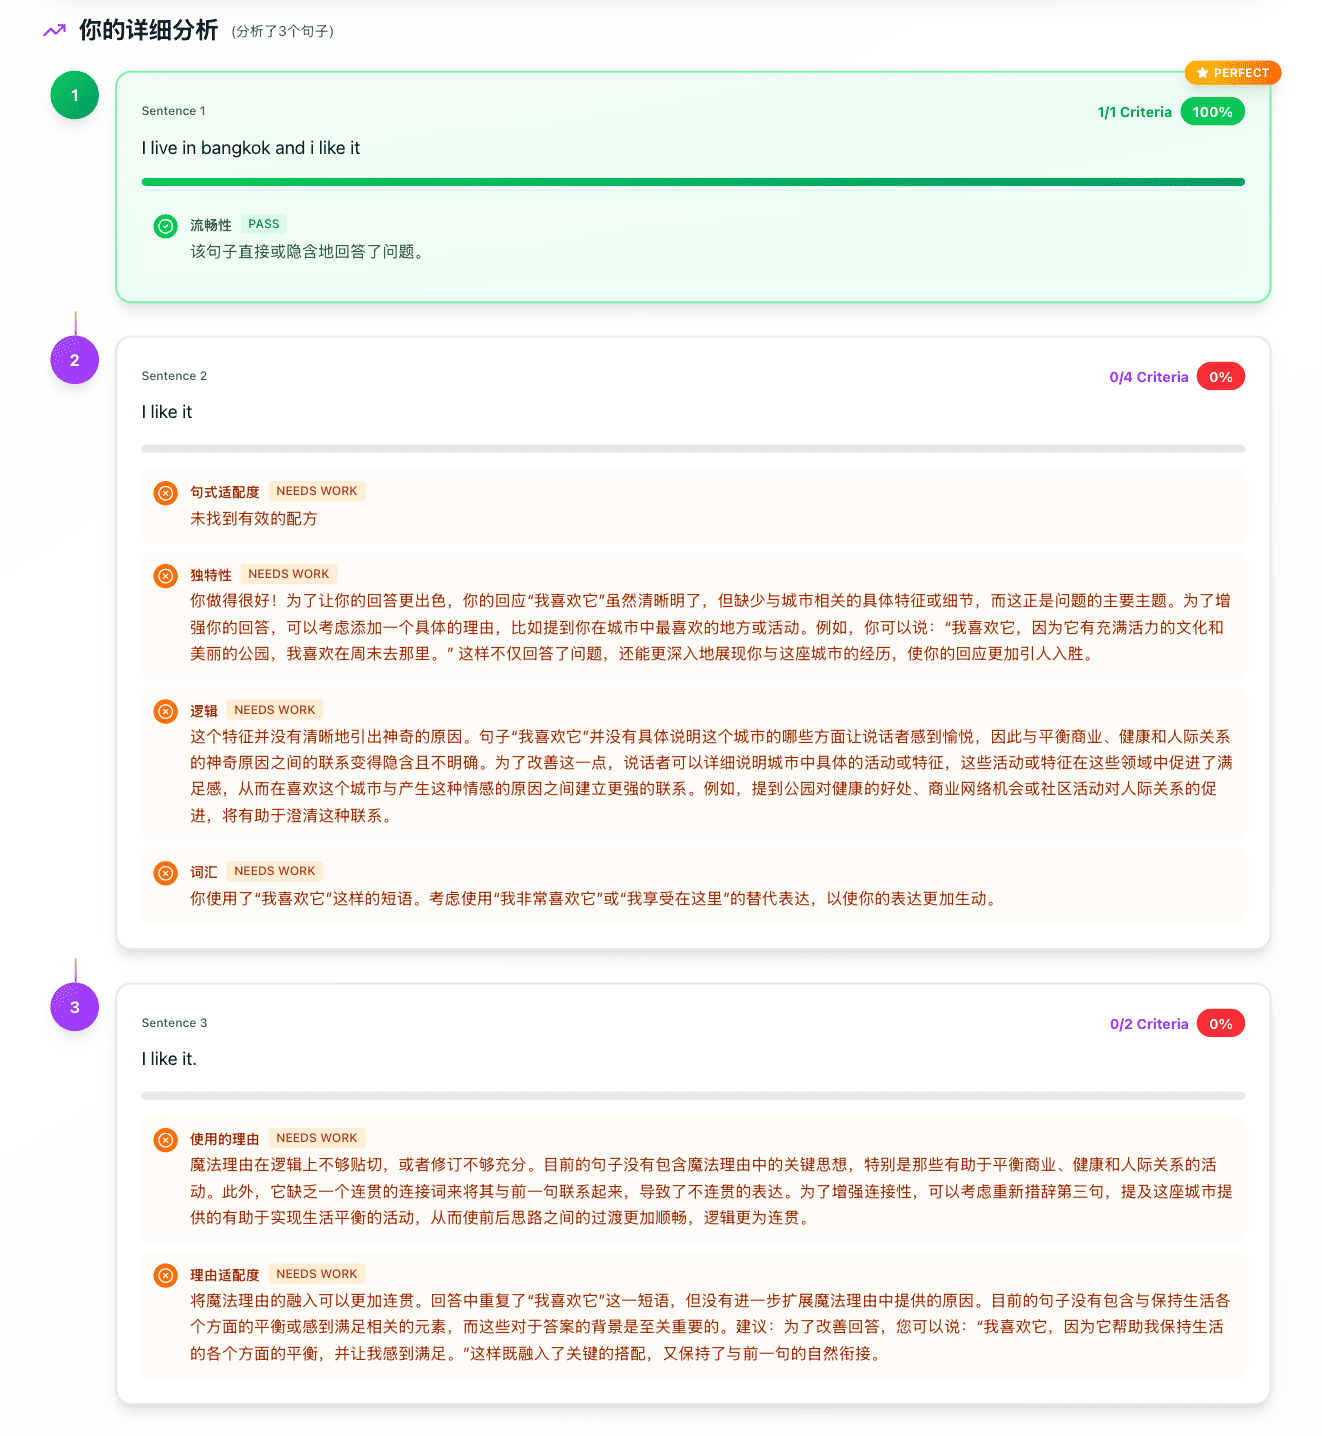Click the Sentence 2 label

[x=175, y=376]
